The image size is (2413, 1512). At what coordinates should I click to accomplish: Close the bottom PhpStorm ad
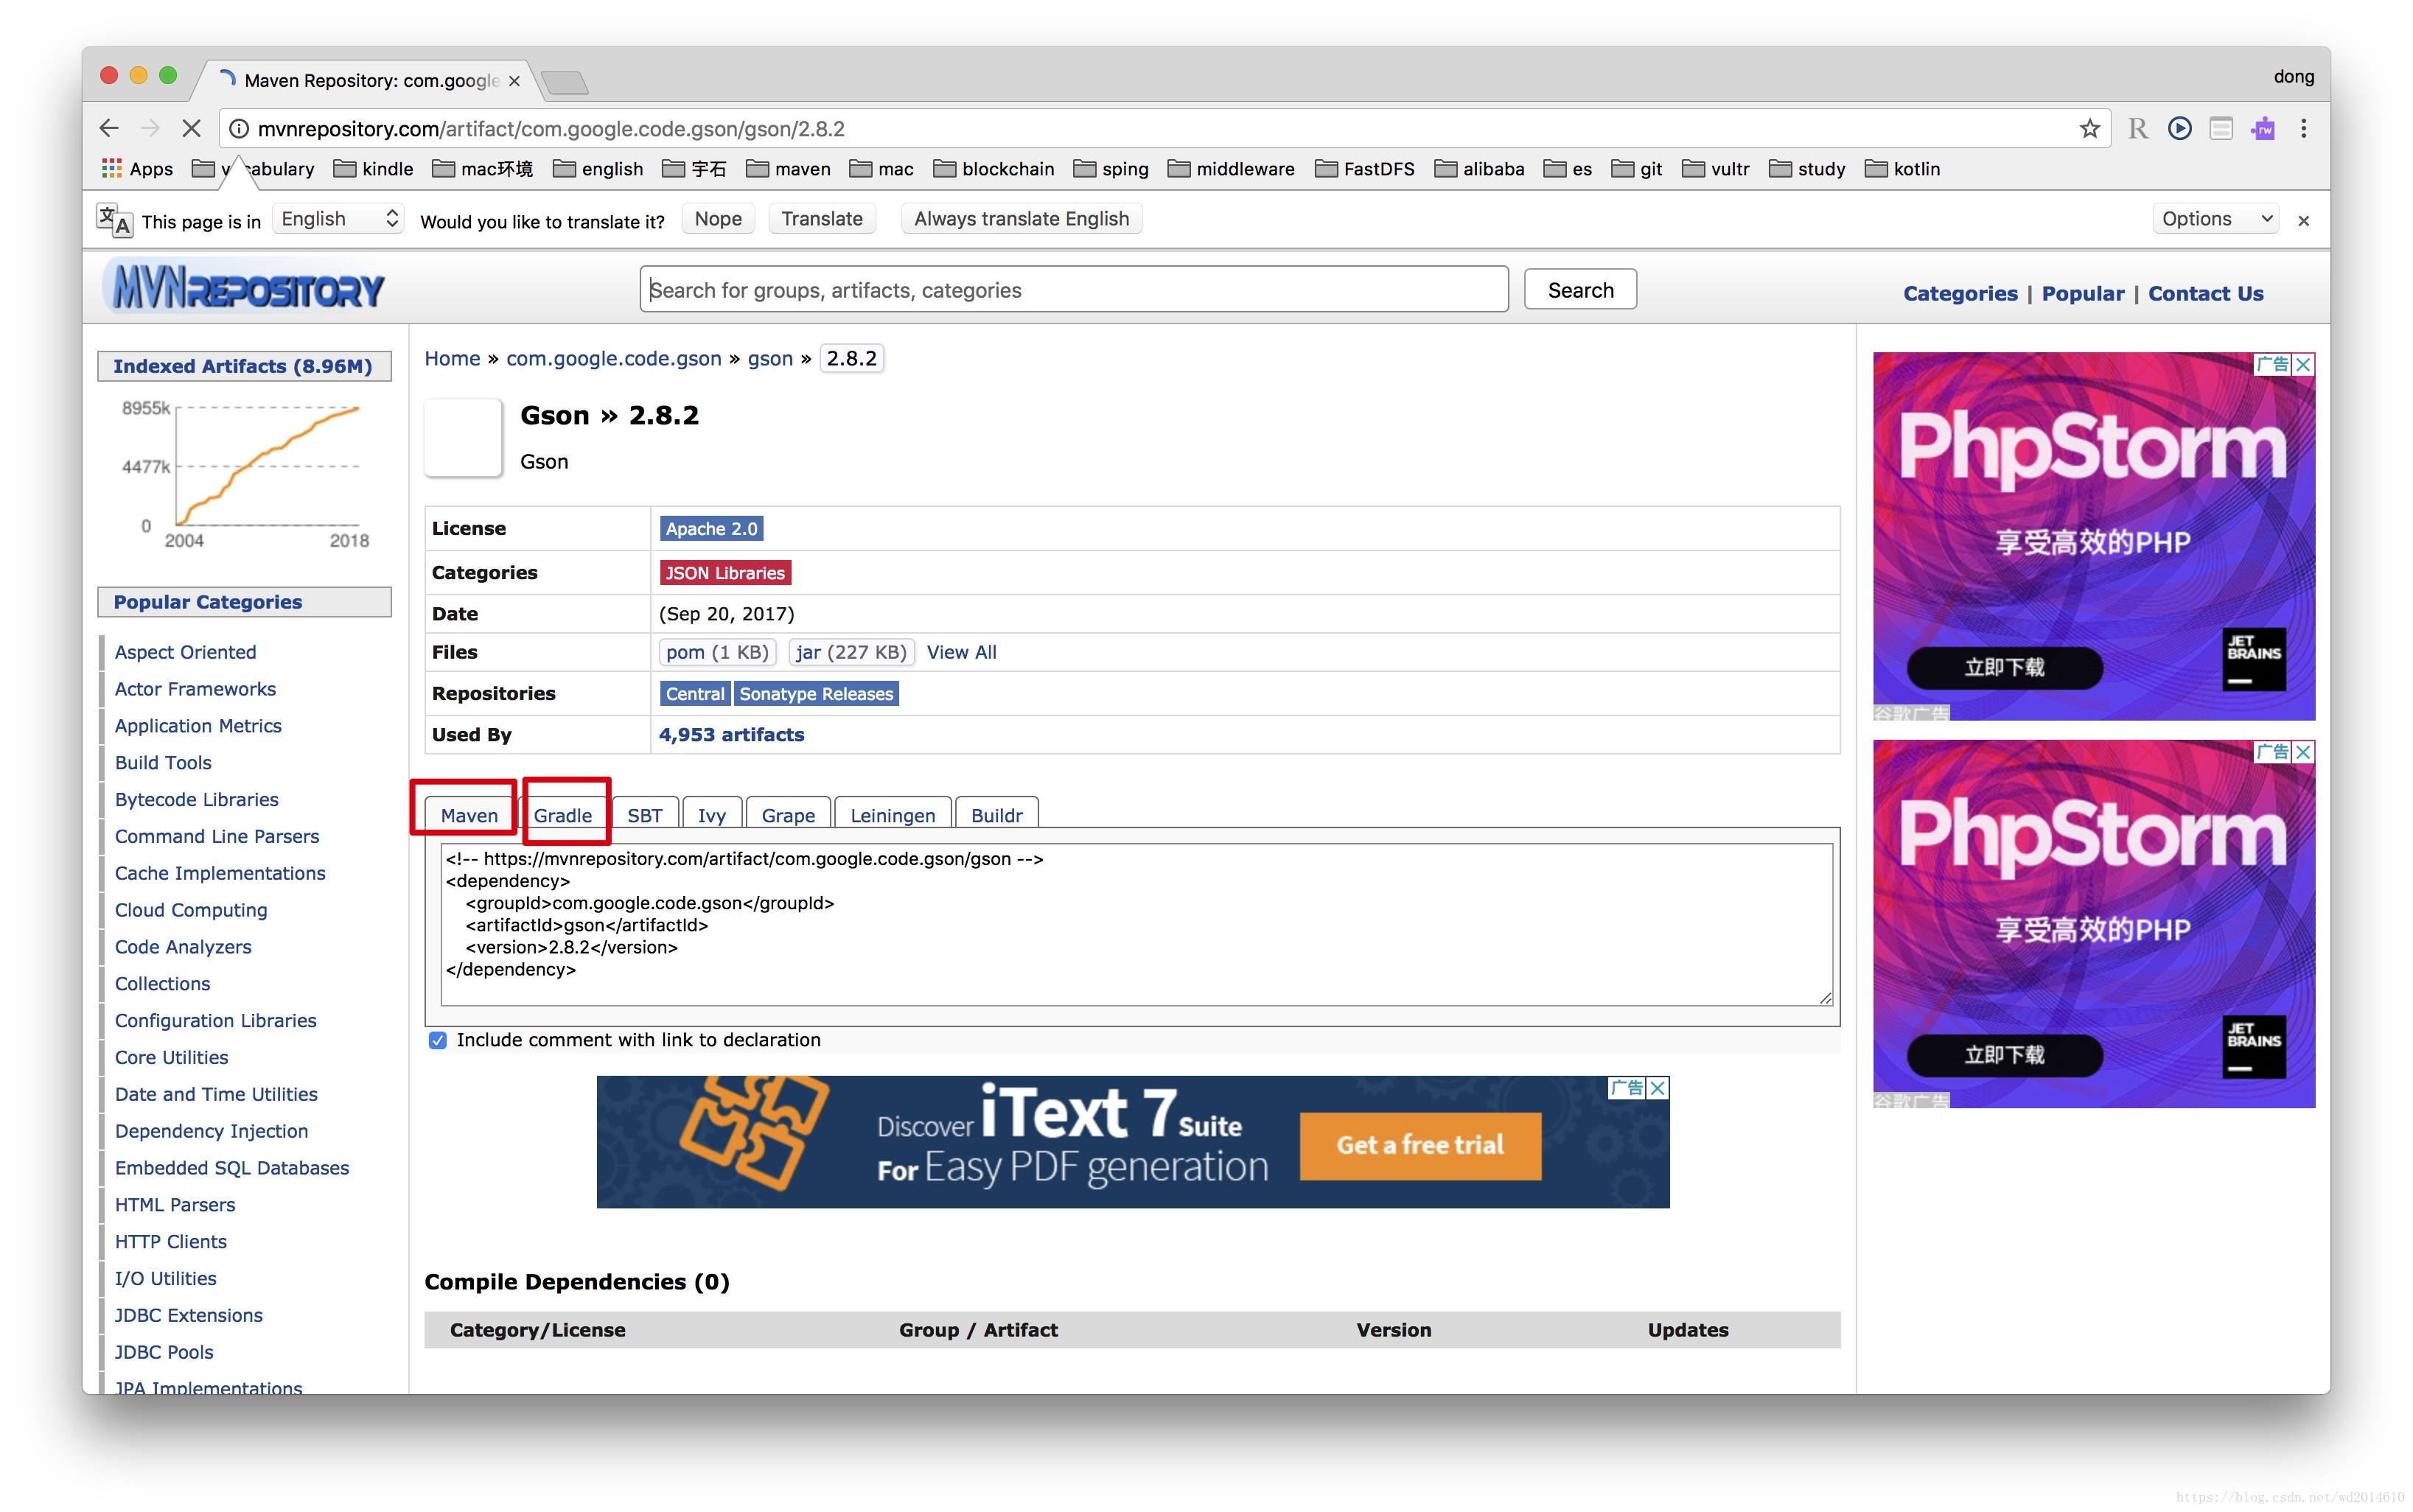click(x=2303, y=751)
